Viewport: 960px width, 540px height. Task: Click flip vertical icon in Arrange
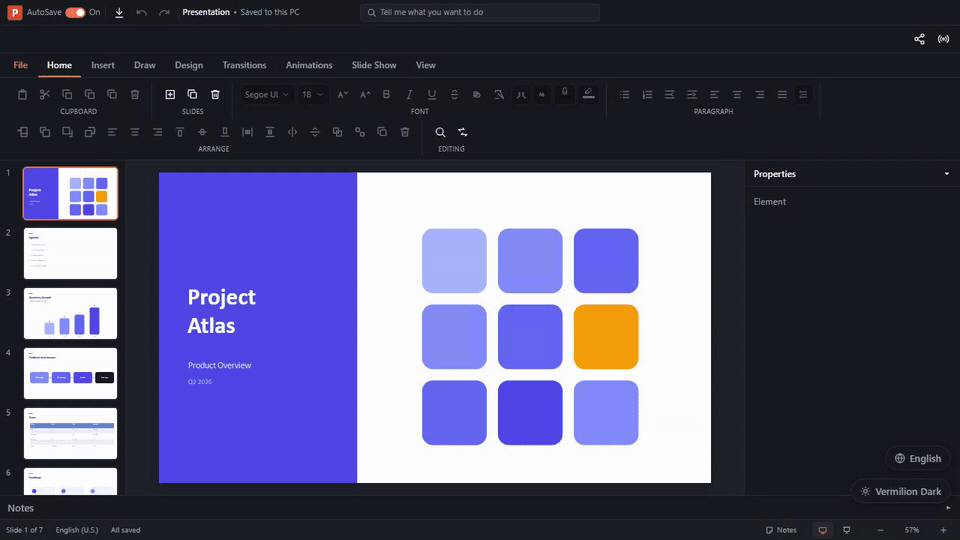click(x=315, y=132)
